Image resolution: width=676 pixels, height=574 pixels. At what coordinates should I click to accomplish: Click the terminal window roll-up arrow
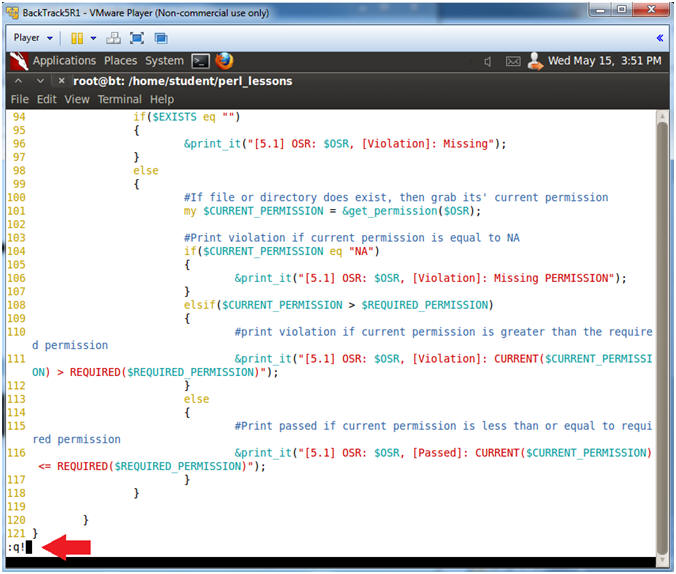pyautogui.click(x=19, y=81)
